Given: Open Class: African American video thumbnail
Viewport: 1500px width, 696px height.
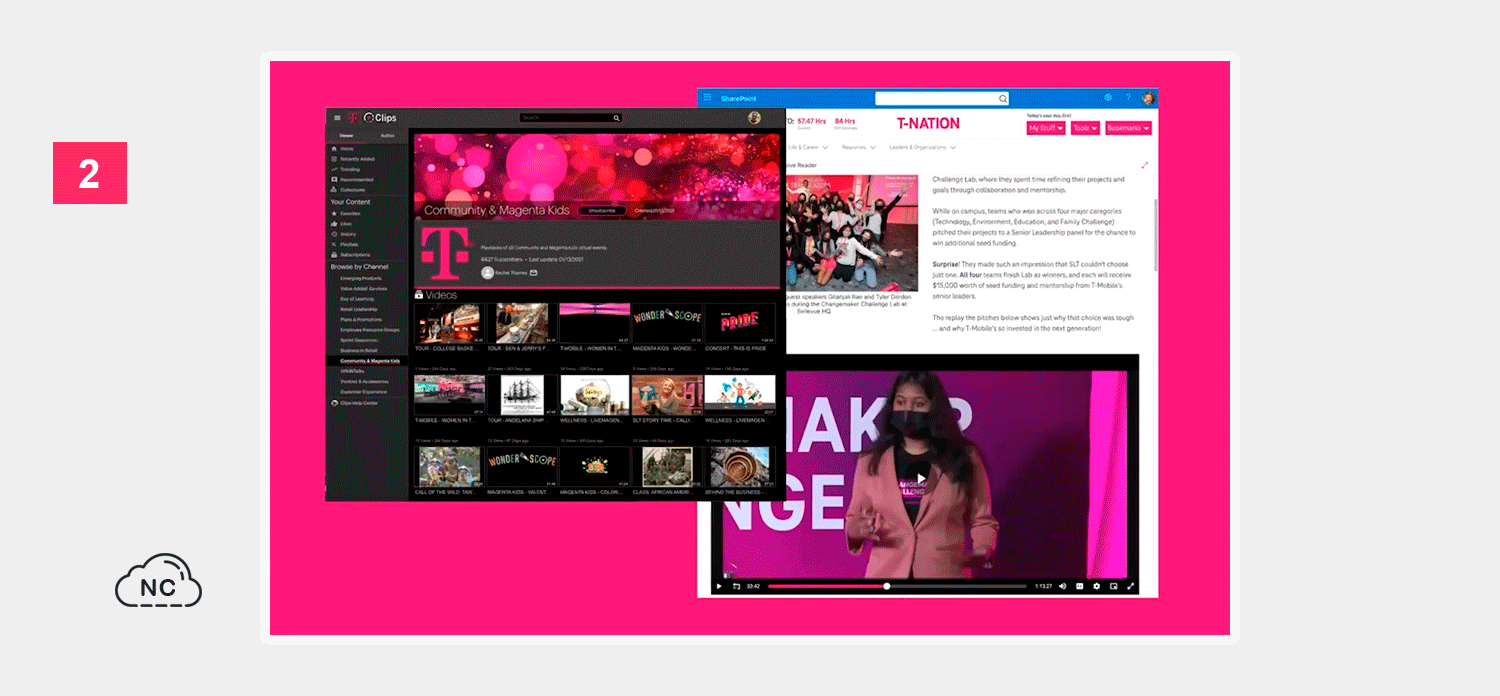Looking at the screenshot, I should point(667,467).
